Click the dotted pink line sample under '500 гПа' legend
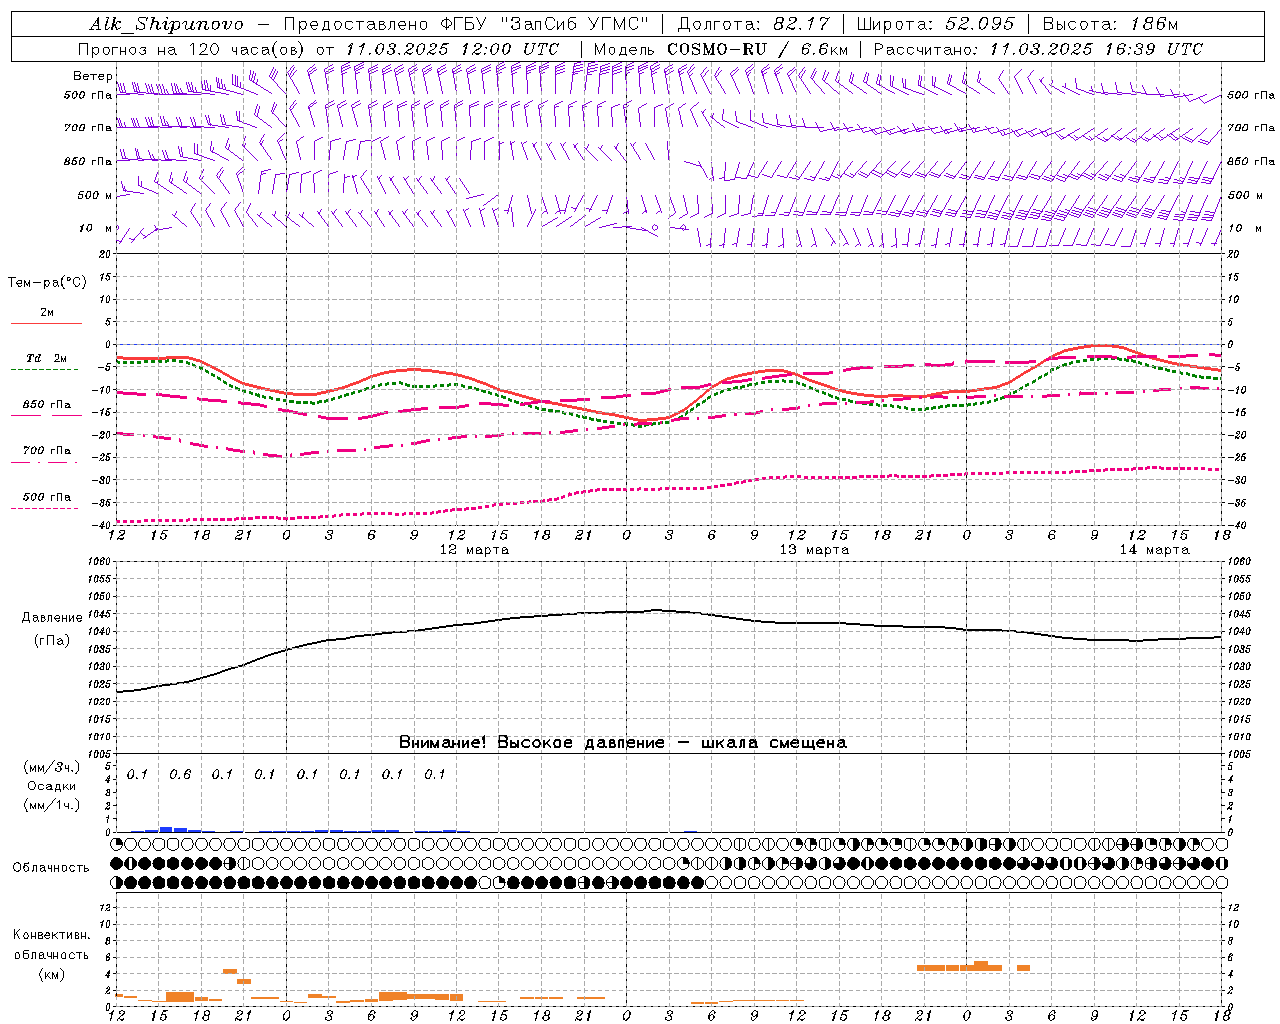1280x1024 pixels. 45,508
